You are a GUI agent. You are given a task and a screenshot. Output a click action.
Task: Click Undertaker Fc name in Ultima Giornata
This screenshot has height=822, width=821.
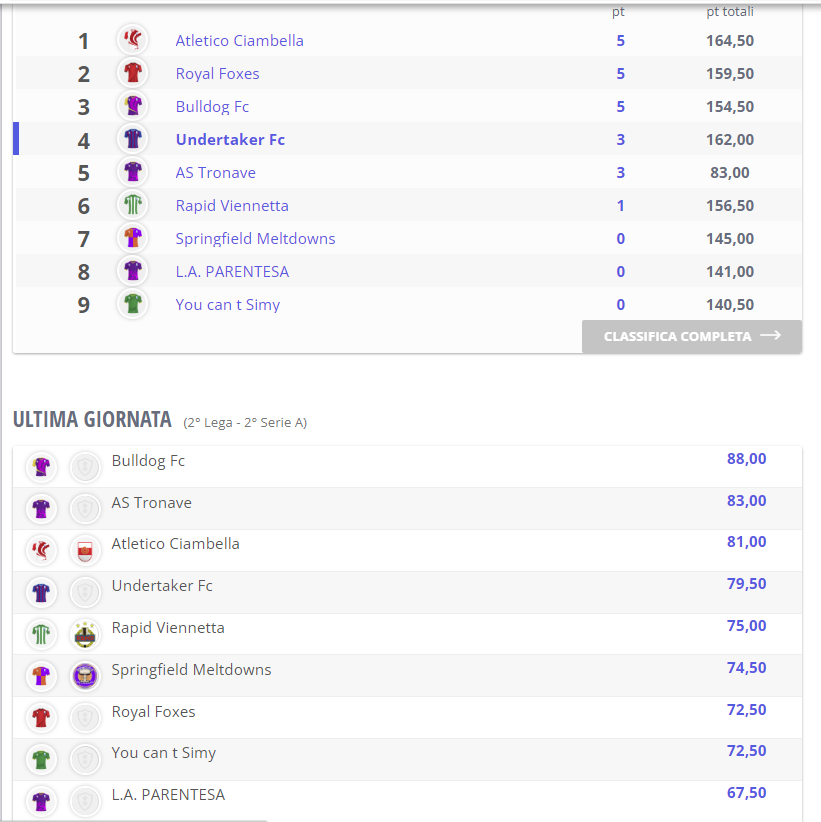[x=162, y=586]
